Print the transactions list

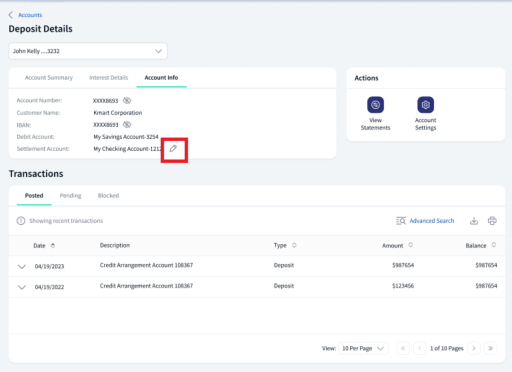(492, 221)
